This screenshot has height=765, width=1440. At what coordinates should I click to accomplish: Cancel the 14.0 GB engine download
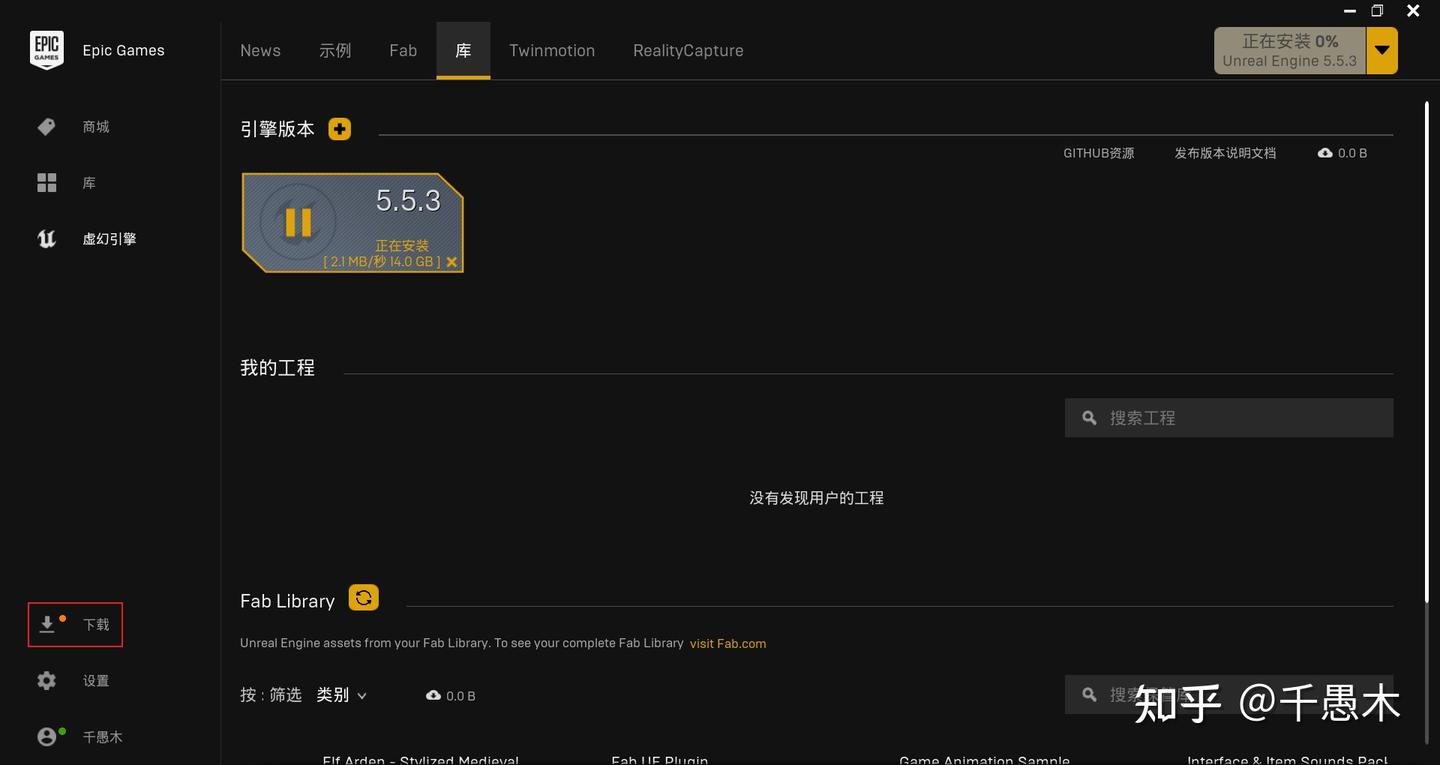point(451,261)
